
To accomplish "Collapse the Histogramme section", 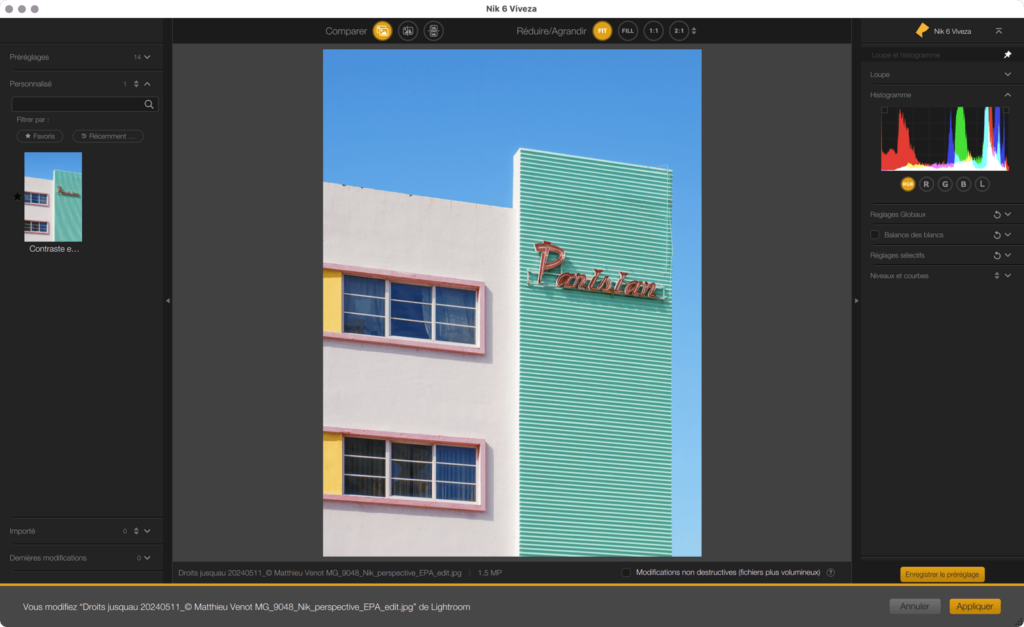I will pyautogui.click(x=1008, y=95).
